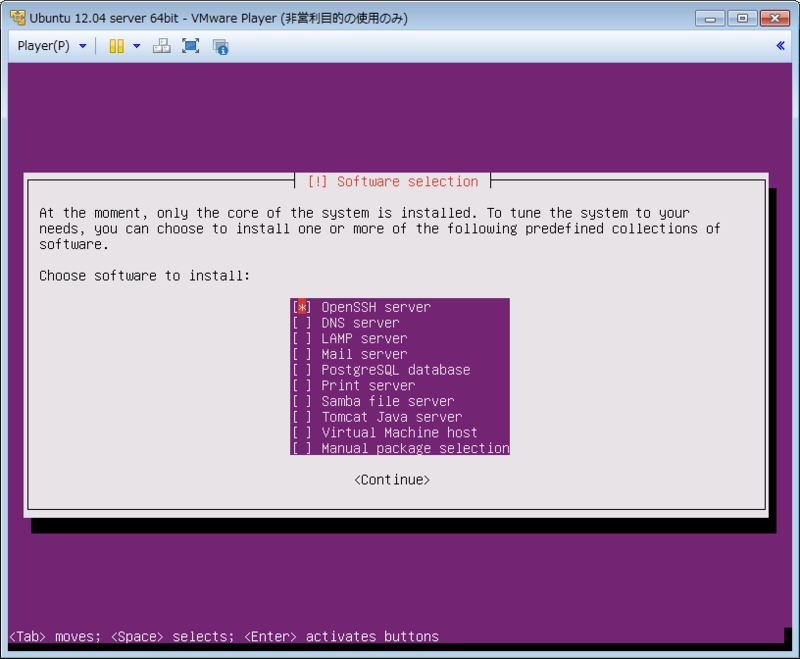
Task: Click the Samba file server label
Action: click(x=388, y=401)
